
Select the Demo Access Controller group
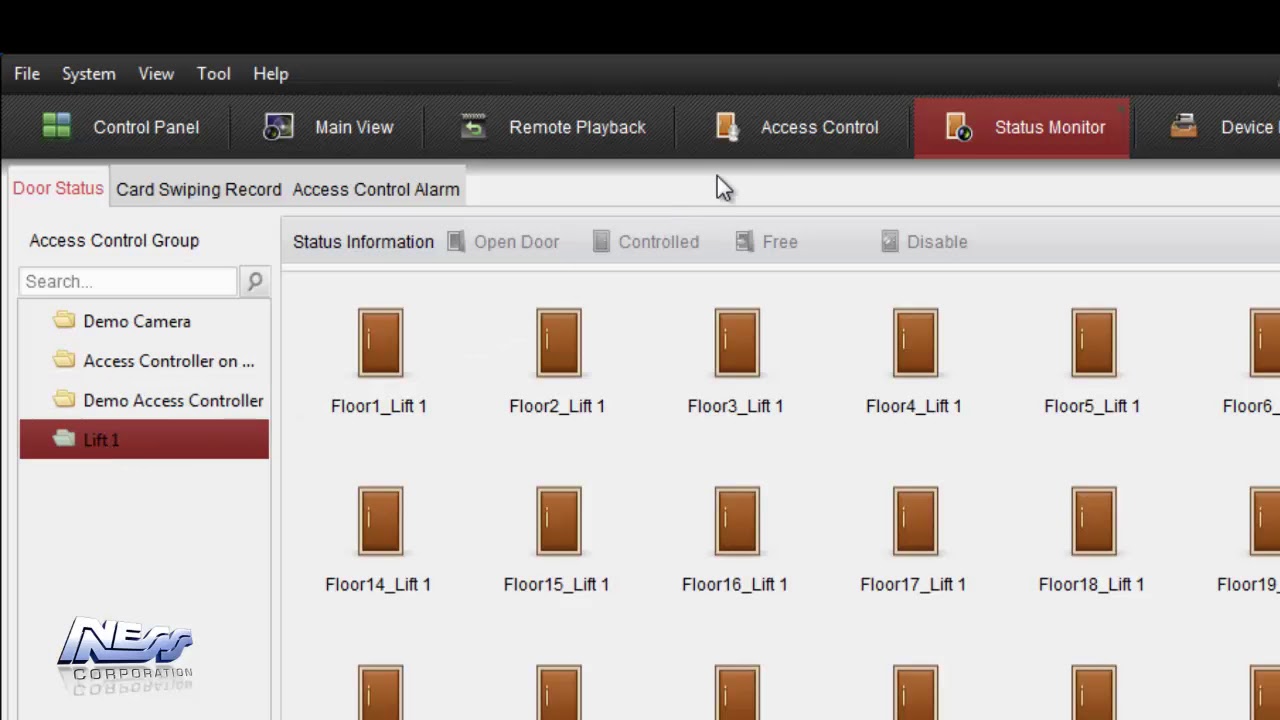click(x=144, y=400)
